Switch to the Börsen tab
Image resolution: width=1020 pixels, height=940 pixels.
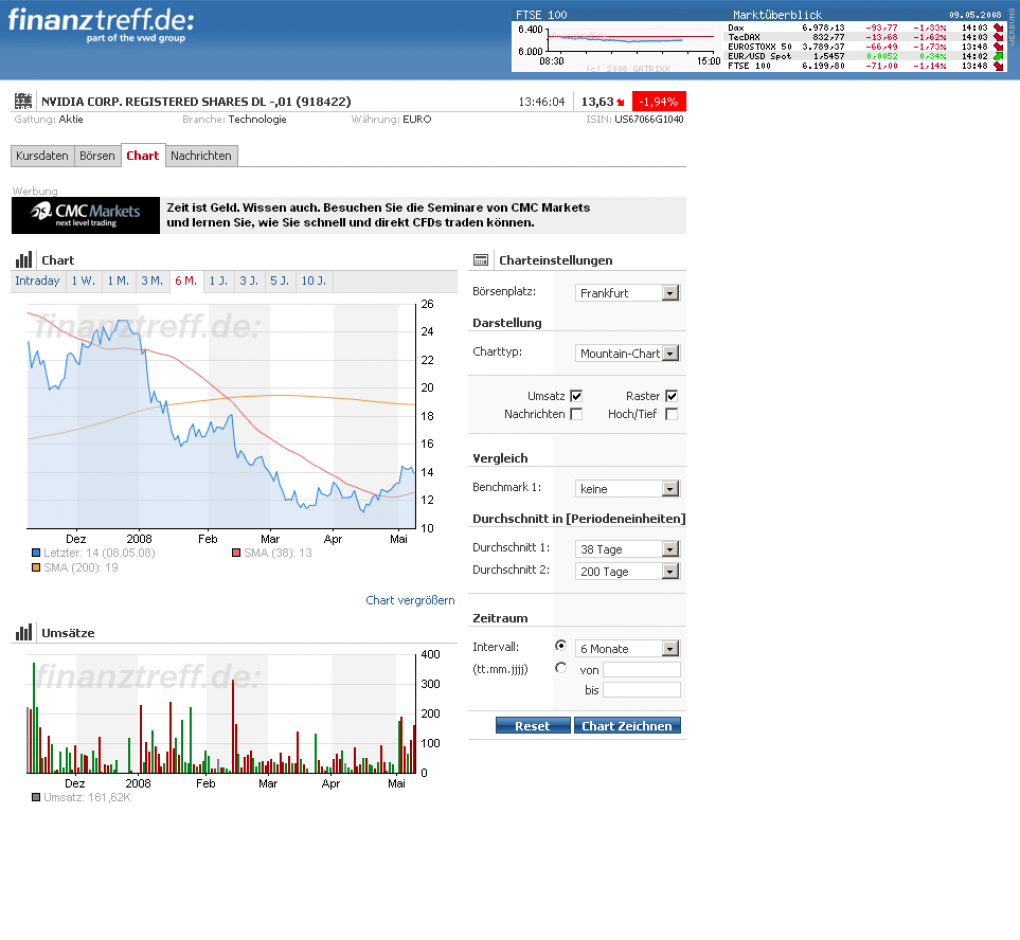(x=98, y=155)
